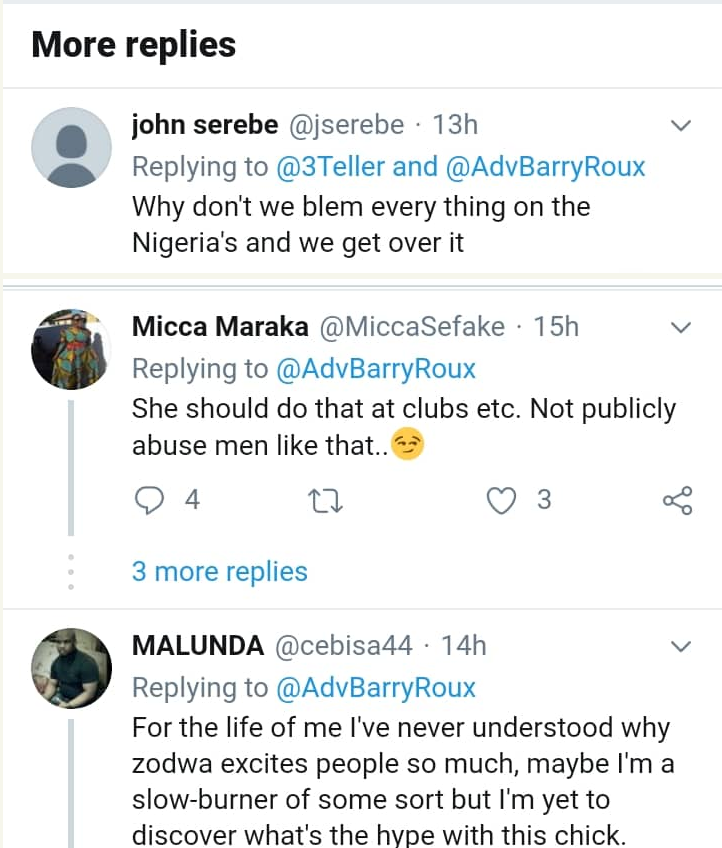Open @AdvBarryRoux link in Micca Maraka's reply

375,368
